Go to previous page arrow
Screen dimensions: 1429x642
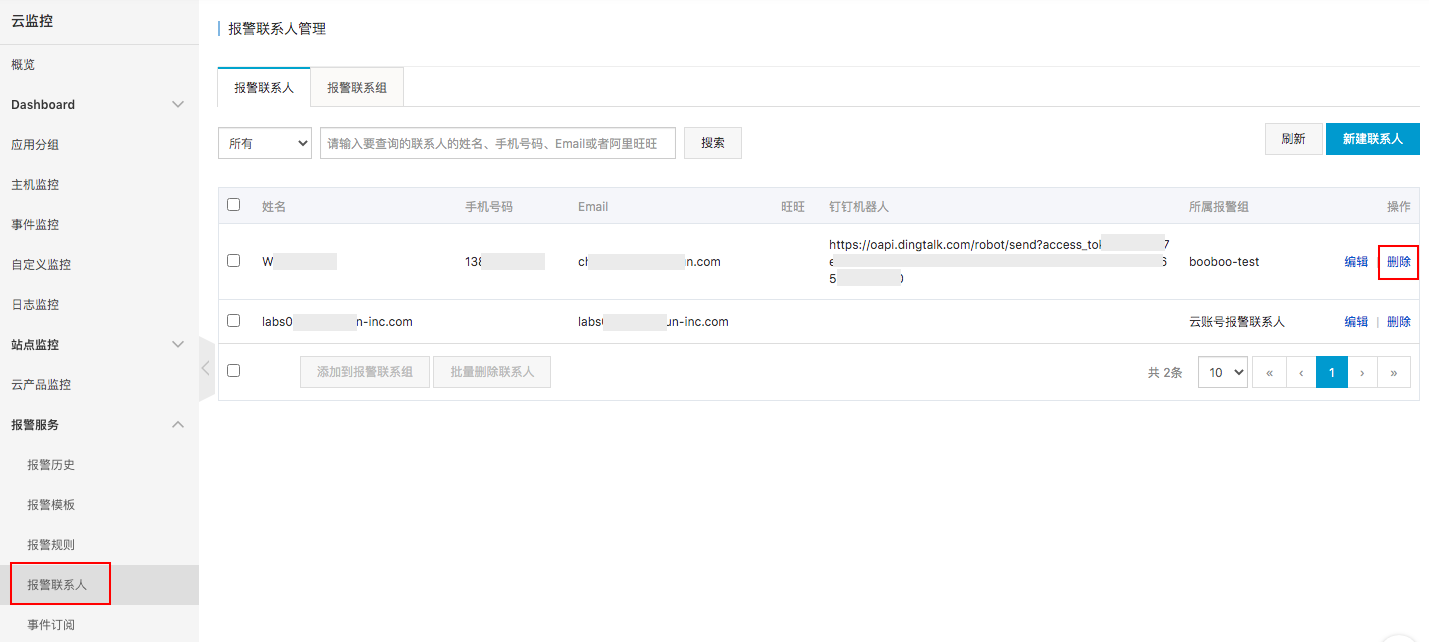[x=1301, y=372]
